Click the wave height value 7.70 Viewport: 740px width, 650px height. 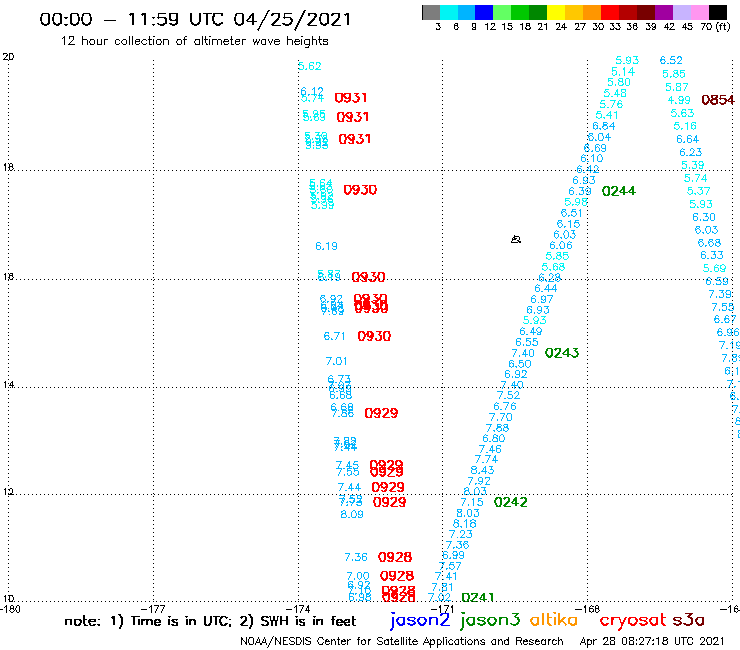[x=500, y=417]
